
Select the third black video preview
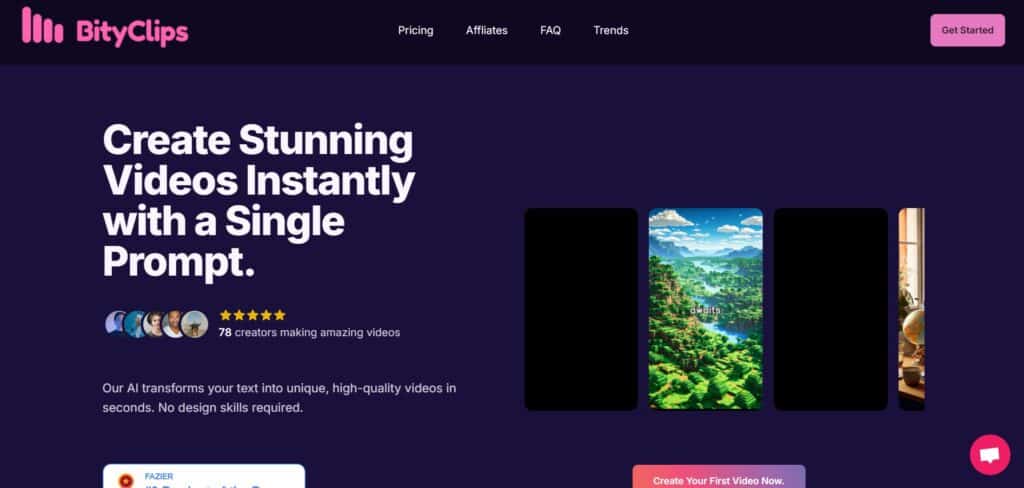click(x=831, y=309)
